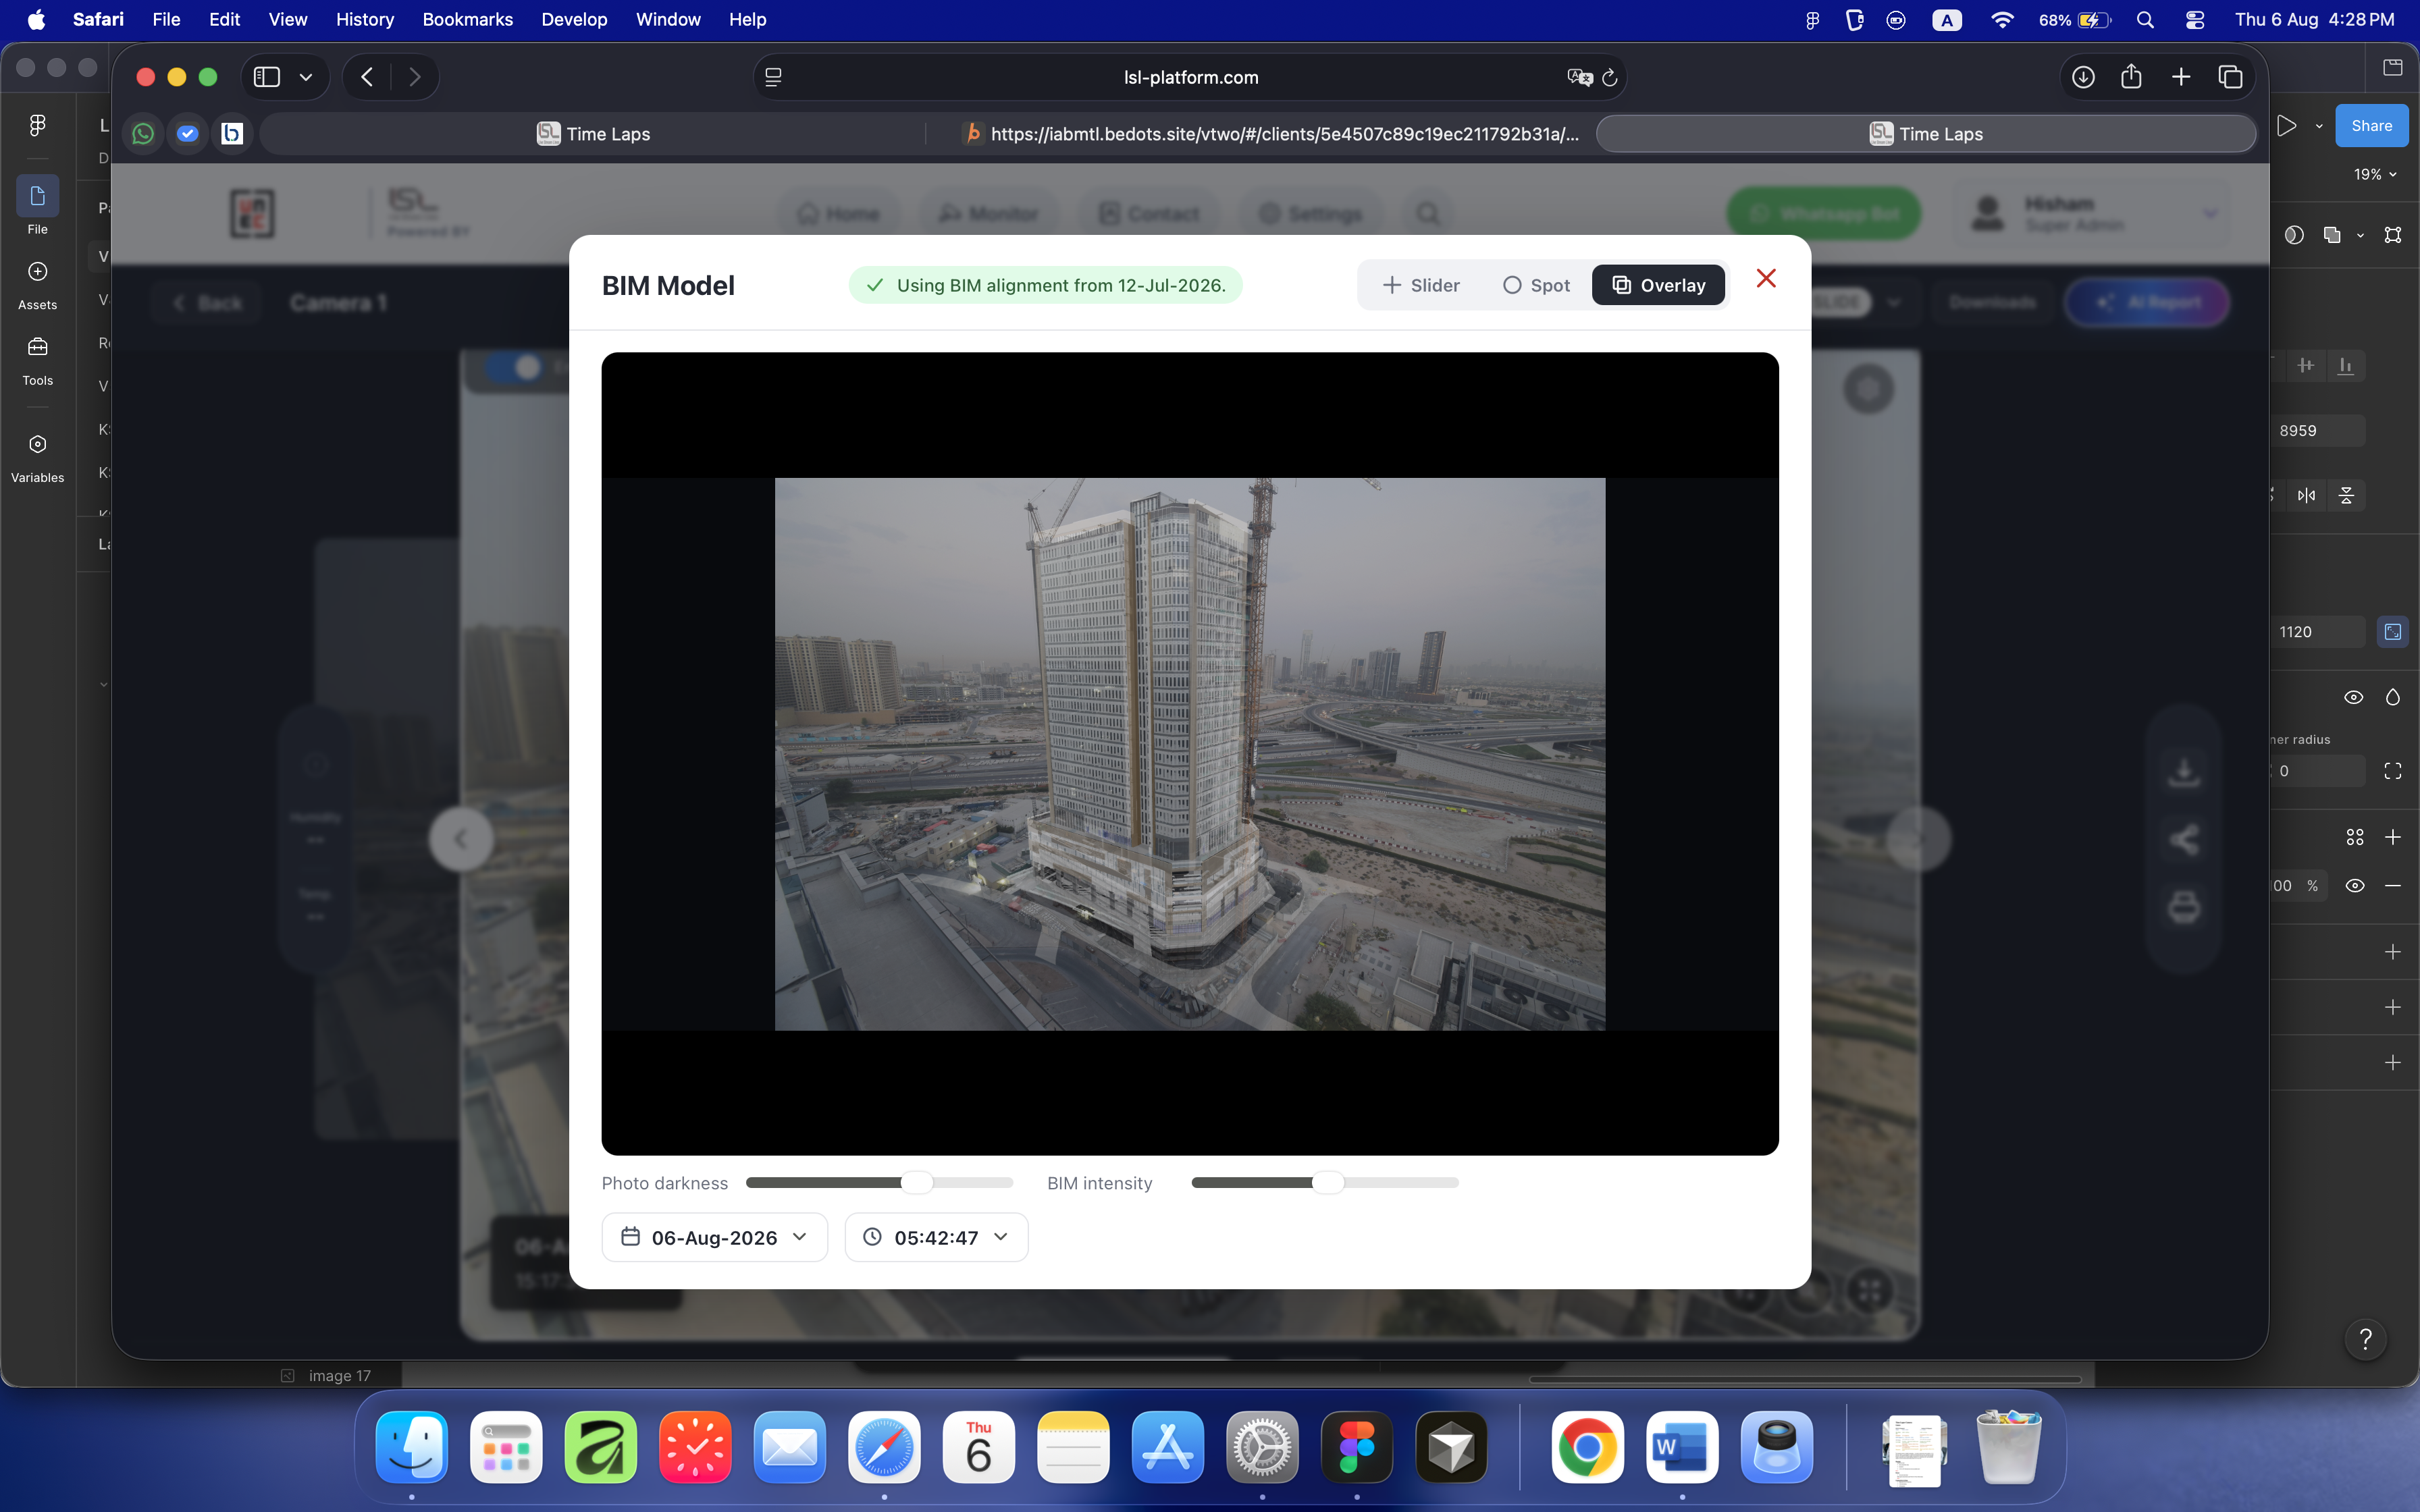
Task: Toggle the Safari sidebar icon
Action: pos(267,77)
